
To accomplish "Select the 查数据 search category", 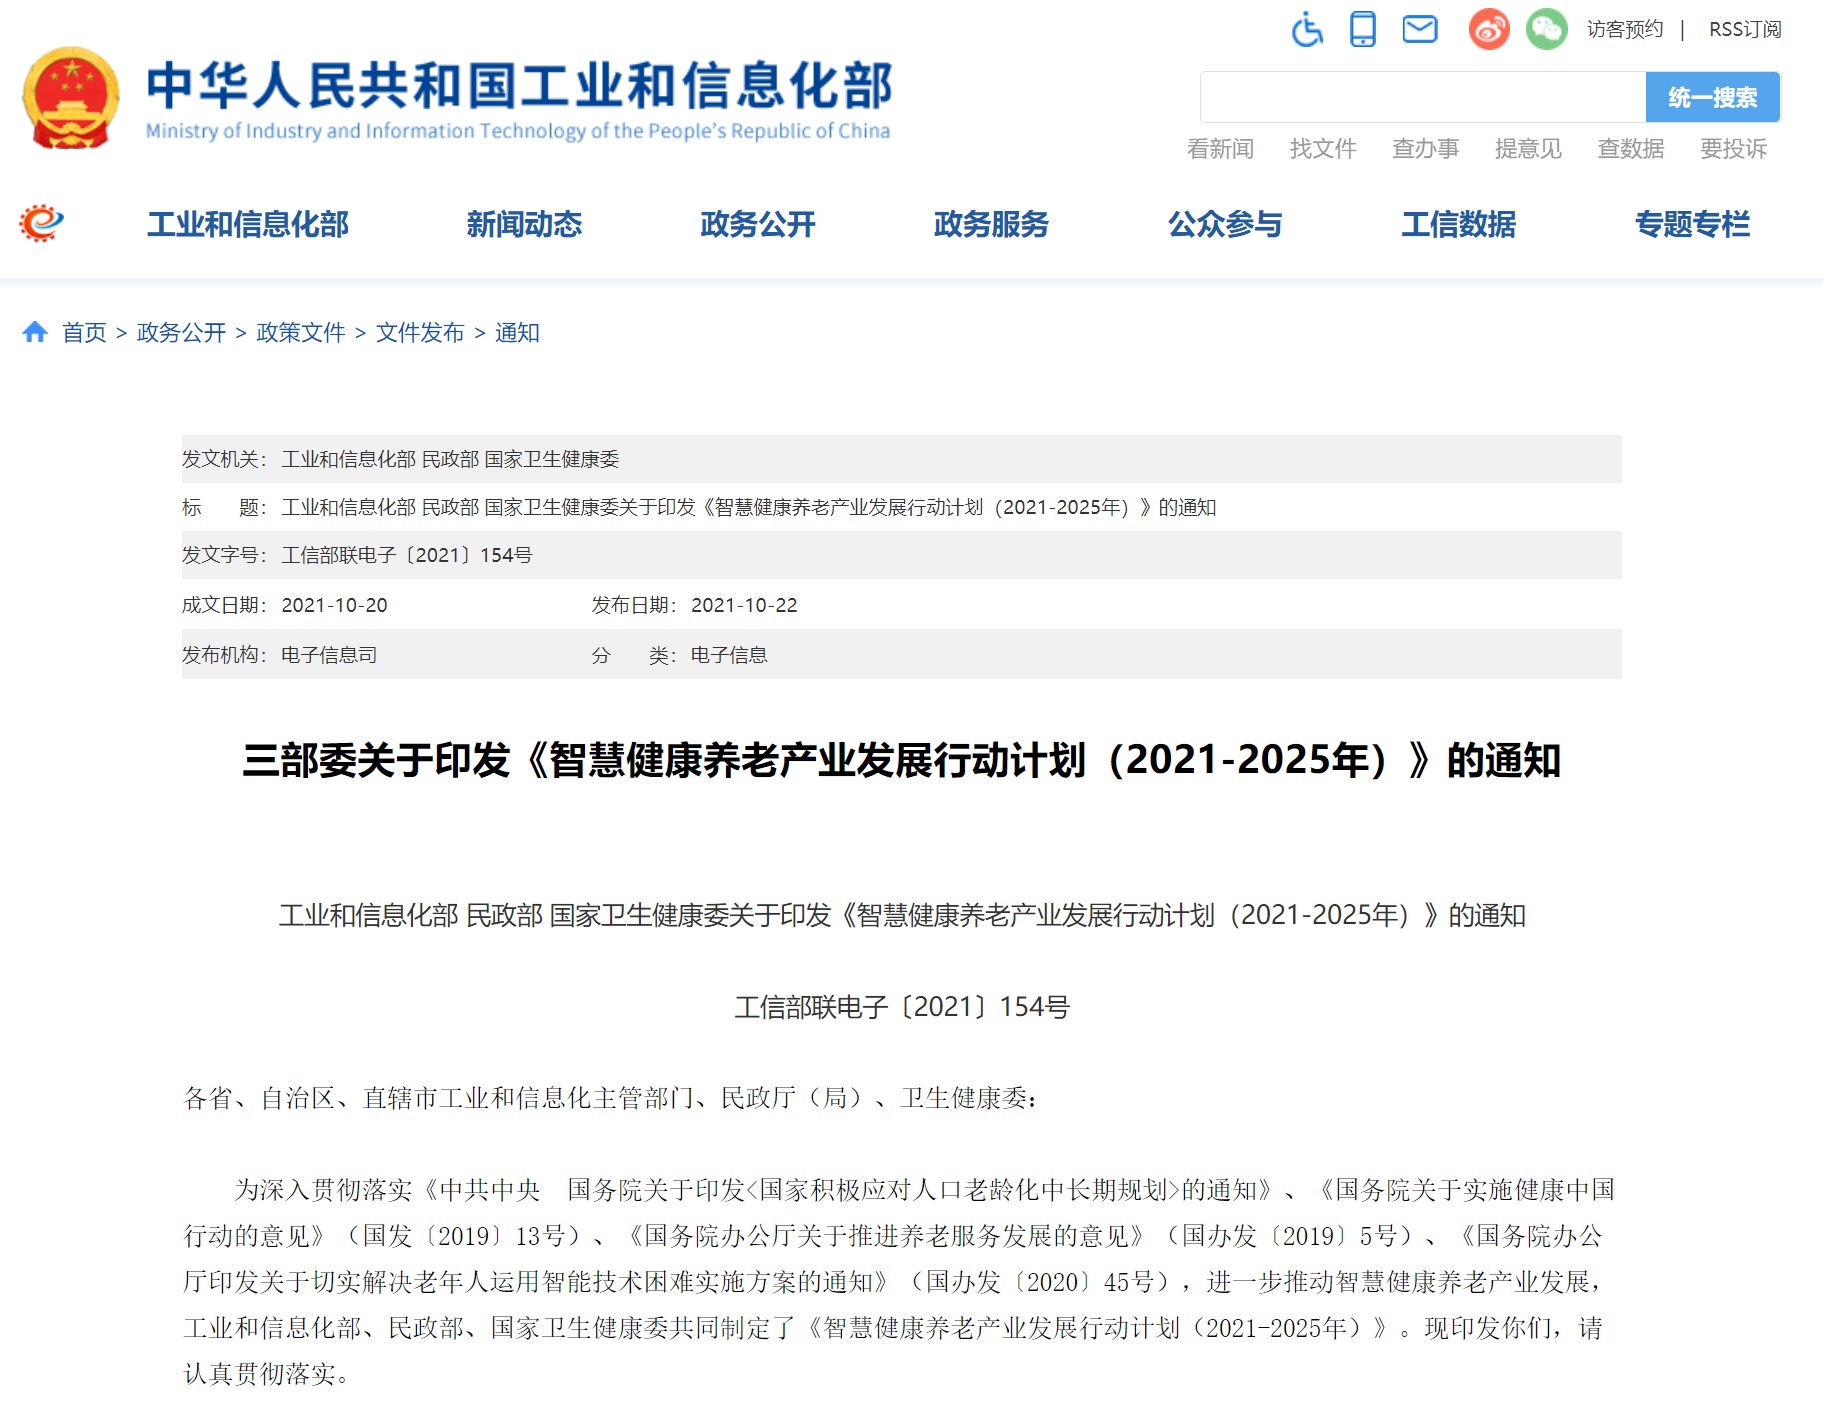I will pos(1631,149).
